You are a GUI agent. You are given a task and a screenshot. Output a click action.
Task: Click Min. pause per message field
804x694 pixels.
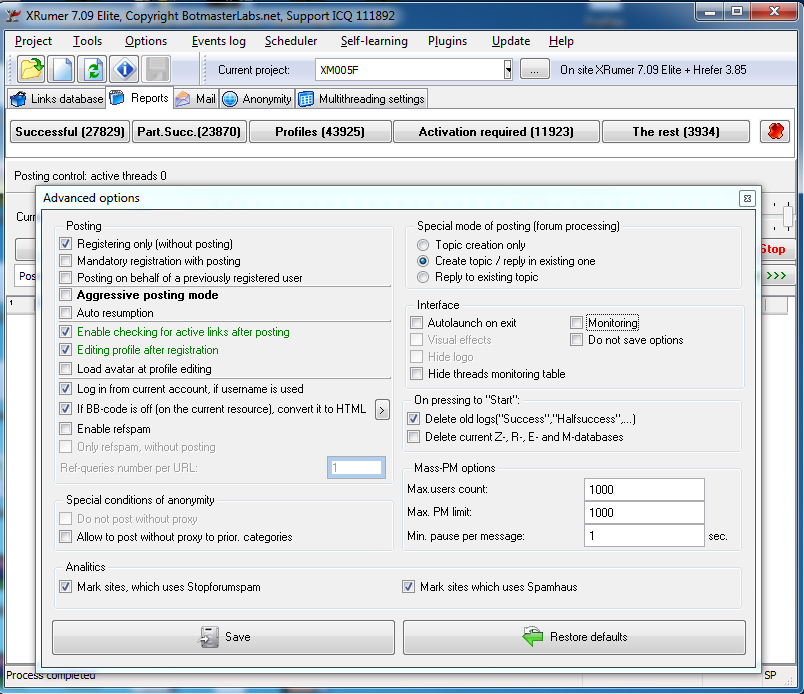click(644, 536)
